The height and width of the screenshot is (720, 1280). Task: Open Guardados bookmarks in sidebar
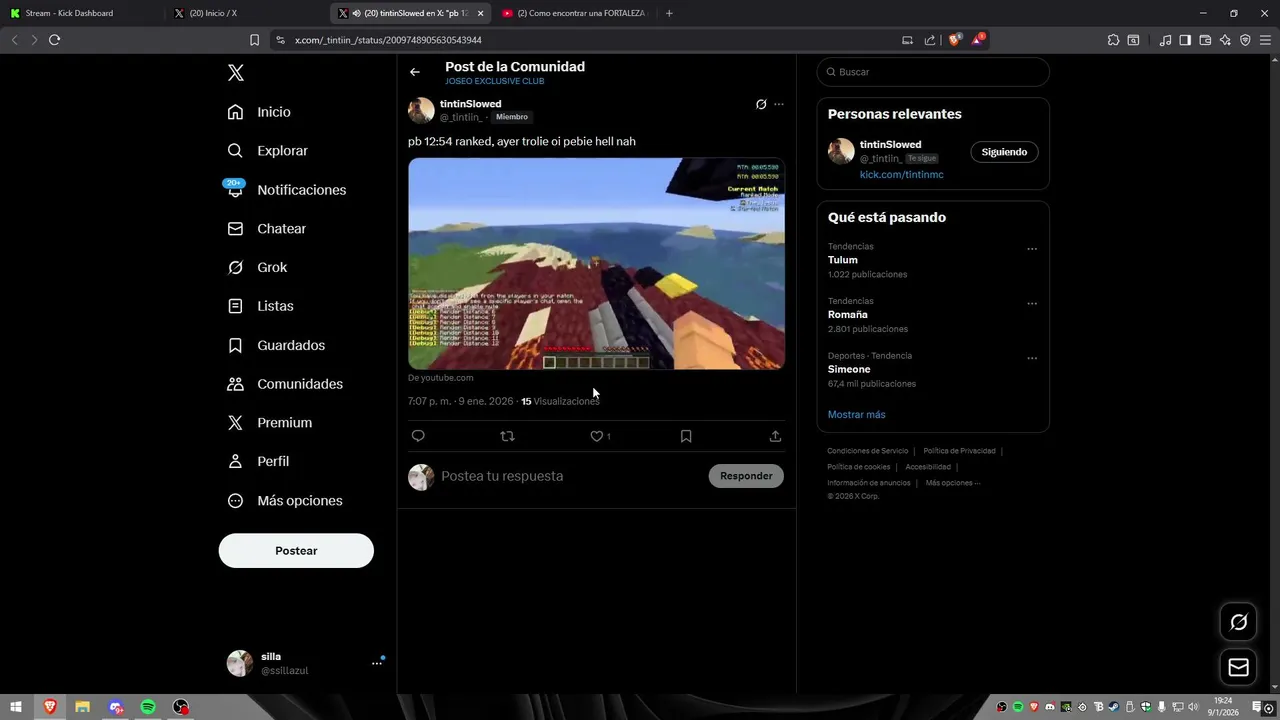[x=276, y=345]
